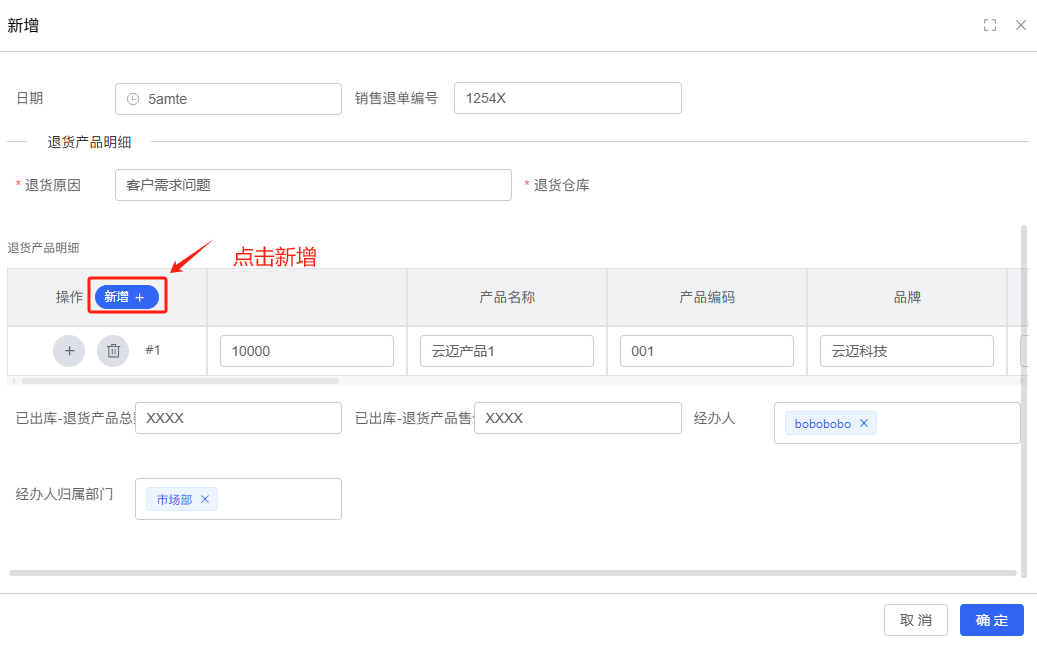Click the 云迈产品1 product name field
Screen dimensions: 1037x649
tap(506, 351)
